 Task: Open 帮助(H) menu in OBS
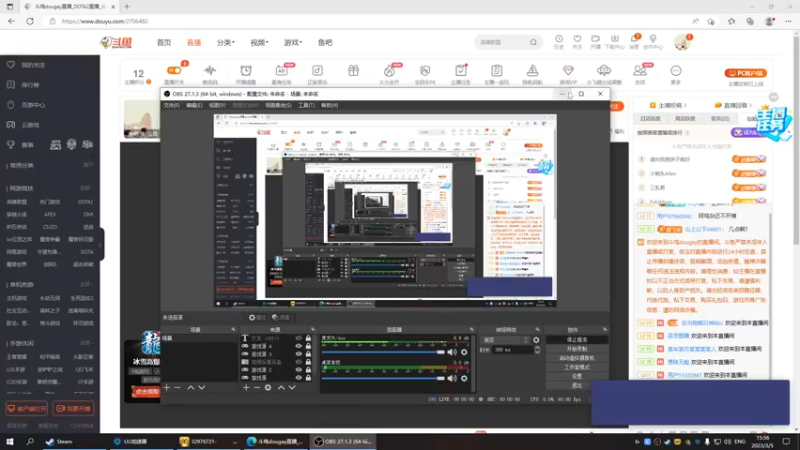click(x=330, y=105)
